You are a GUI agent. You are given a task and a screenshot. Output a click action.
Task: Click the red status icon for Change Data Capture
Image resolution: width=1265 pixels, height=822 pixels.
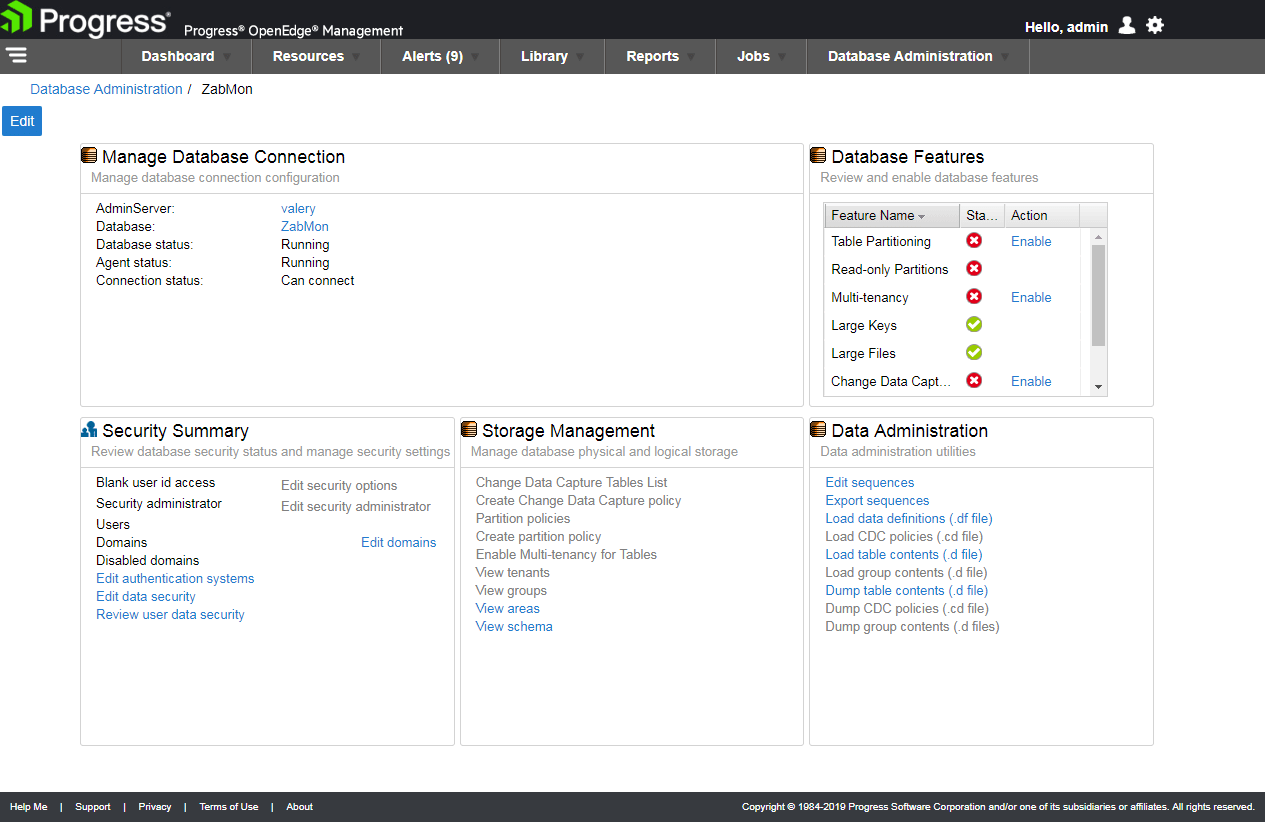click(974, 381)
